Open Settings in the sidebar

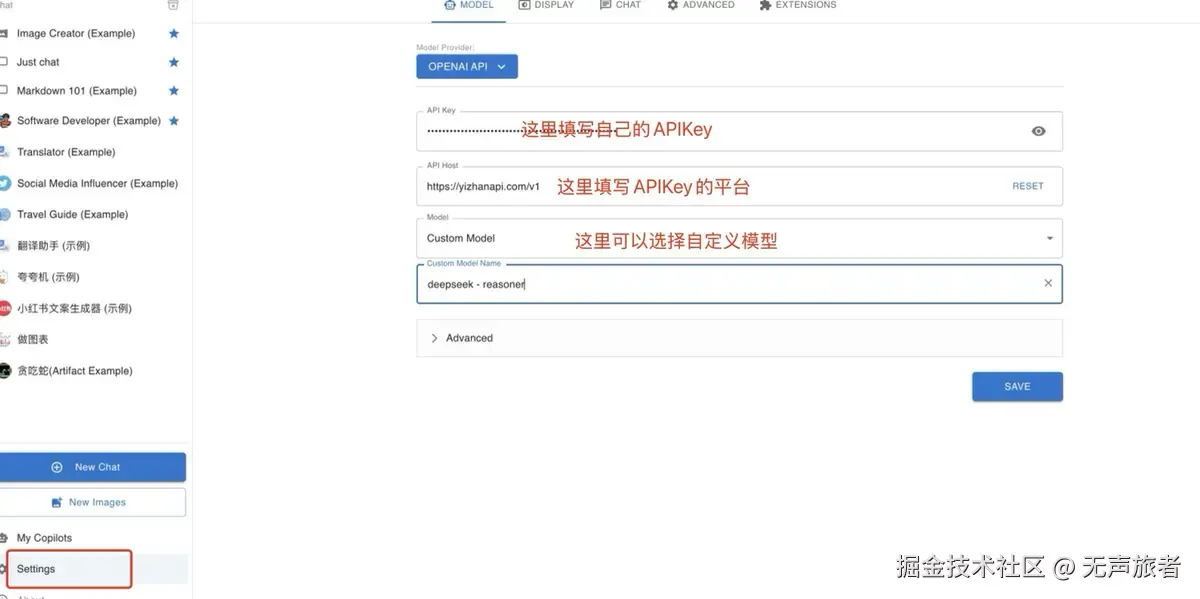pyautogui.click(x=94, y=569)
